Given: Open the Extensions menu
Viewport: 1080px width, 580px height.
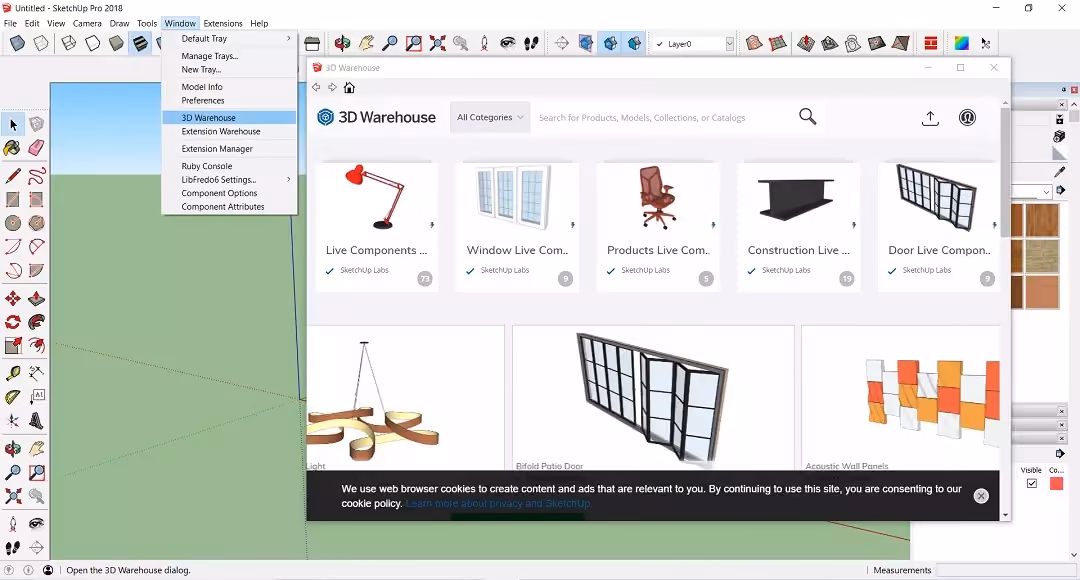Looking at the screenshot, I should pyautogui.click(x=222, y=23).
